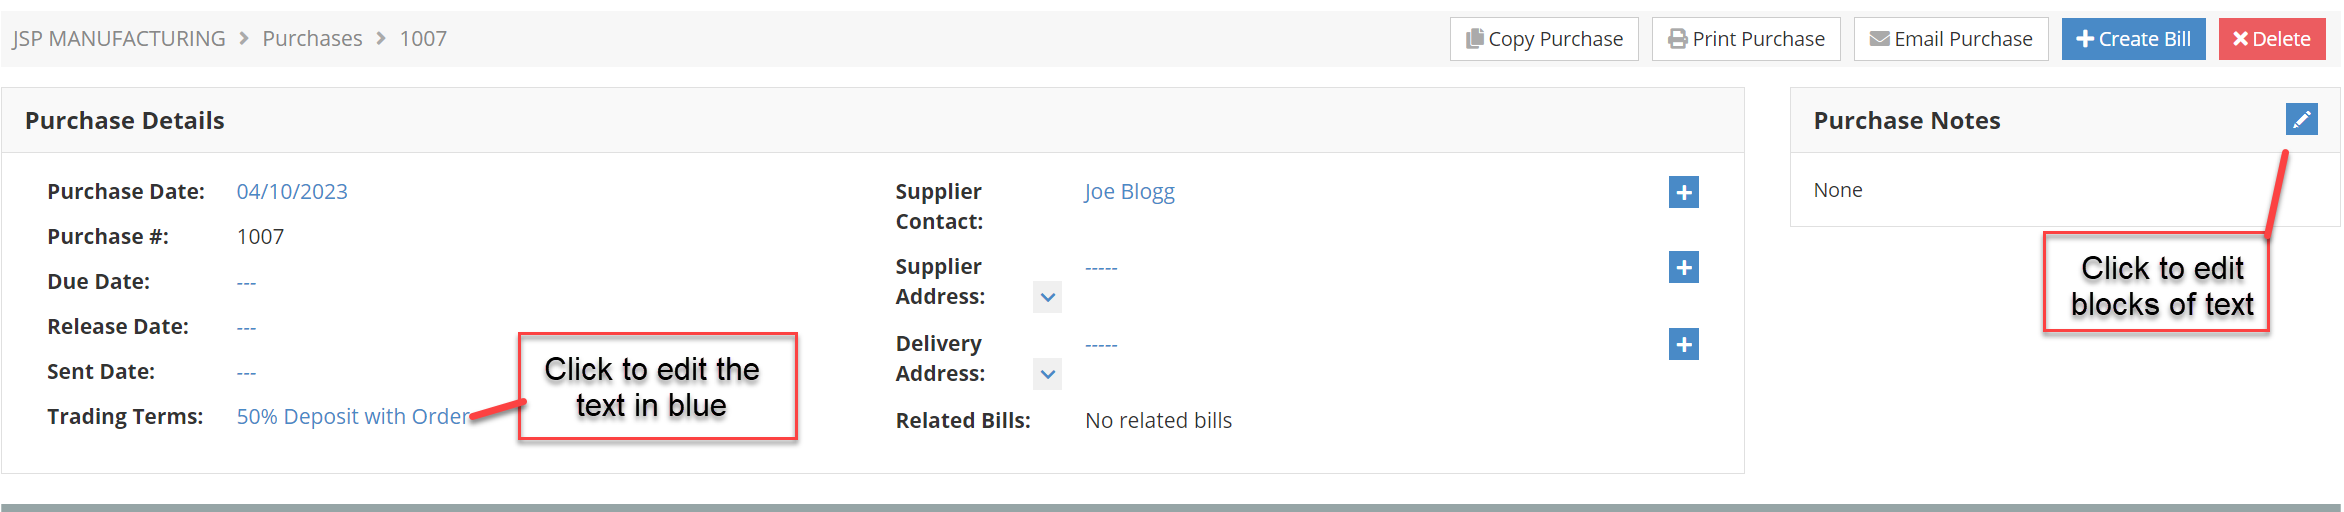
Task: Click the Copy Purchase button
Action: pos(1544,39)
